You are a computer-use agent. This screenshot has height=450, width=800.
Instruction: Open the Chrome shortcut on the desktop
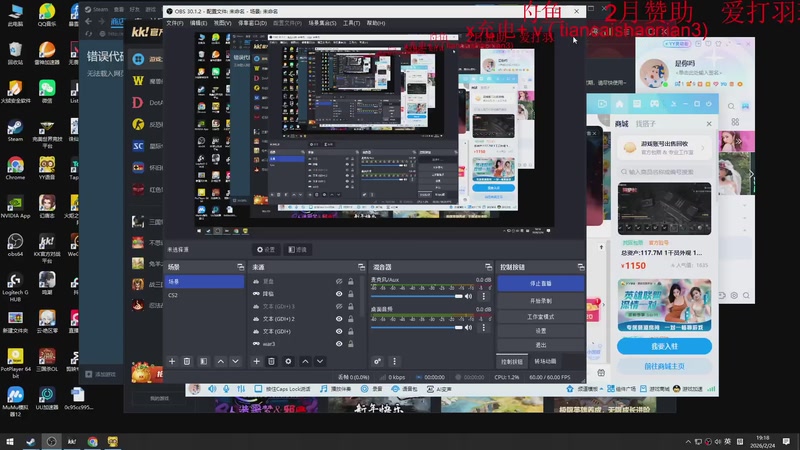pos(15,169)
